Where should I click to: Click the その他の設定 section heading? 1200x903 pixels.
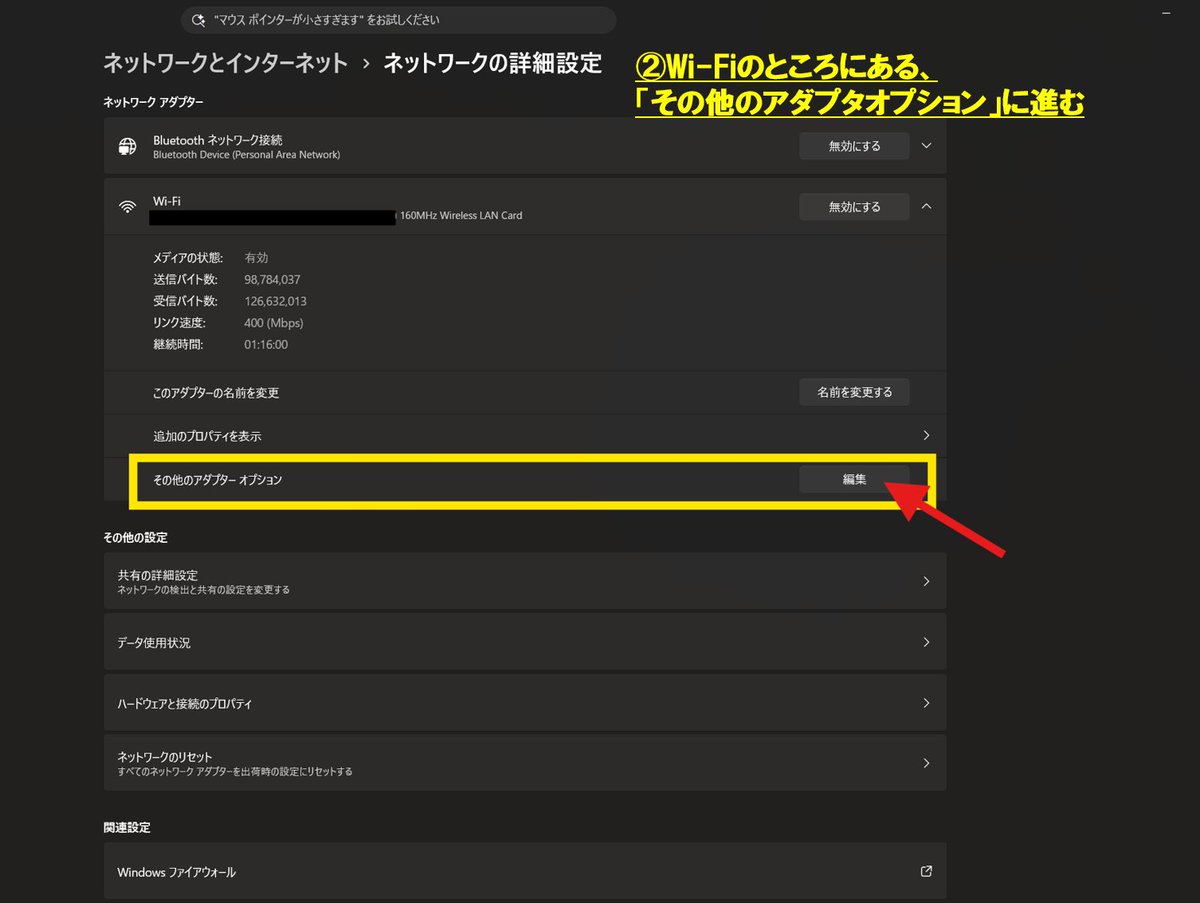[135, 537]
